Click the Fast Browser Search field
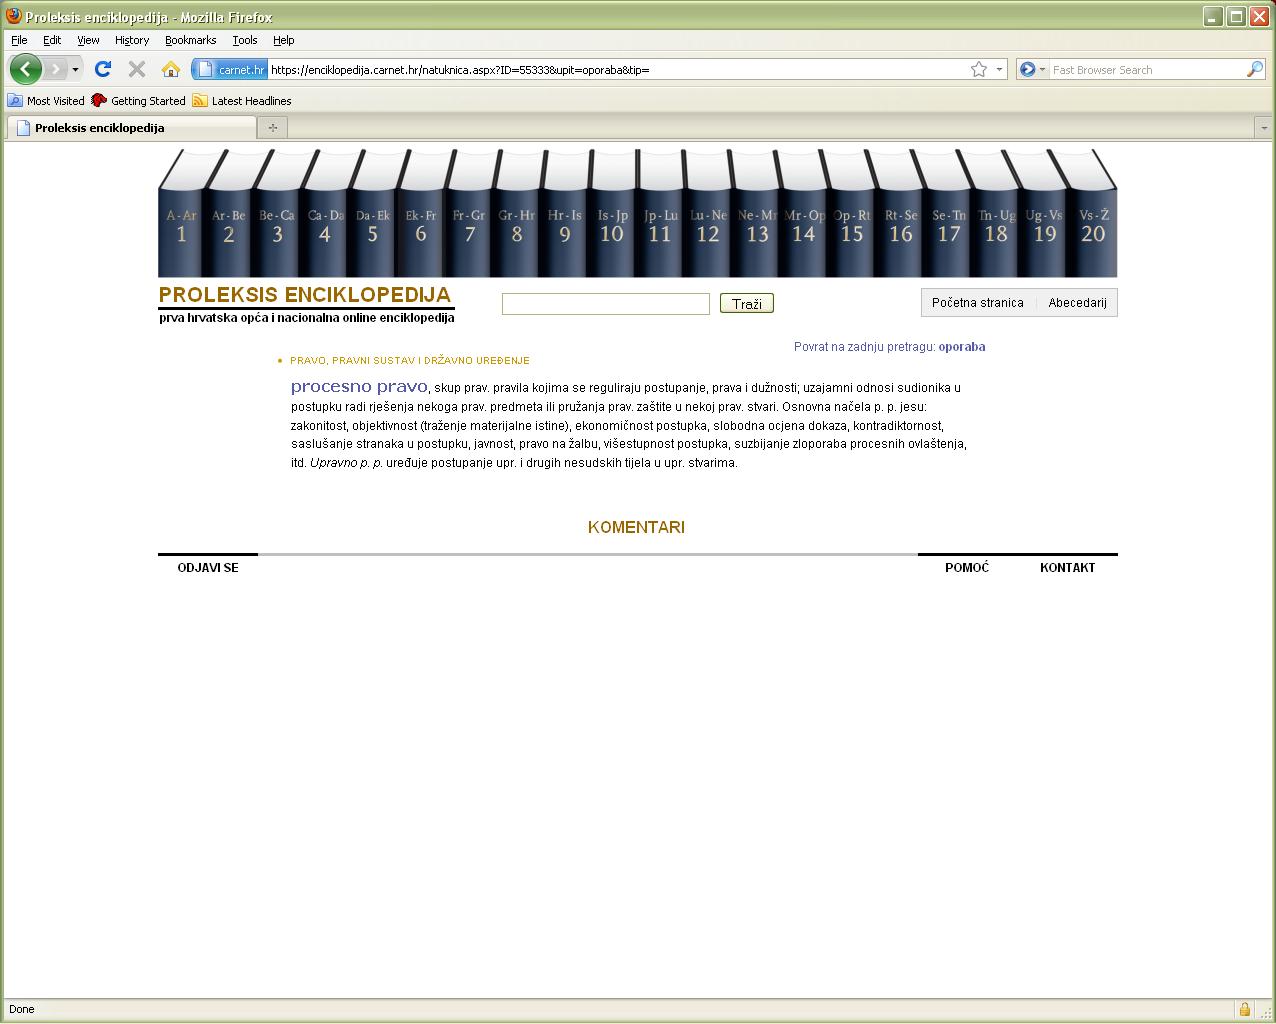 point(1147,69)
